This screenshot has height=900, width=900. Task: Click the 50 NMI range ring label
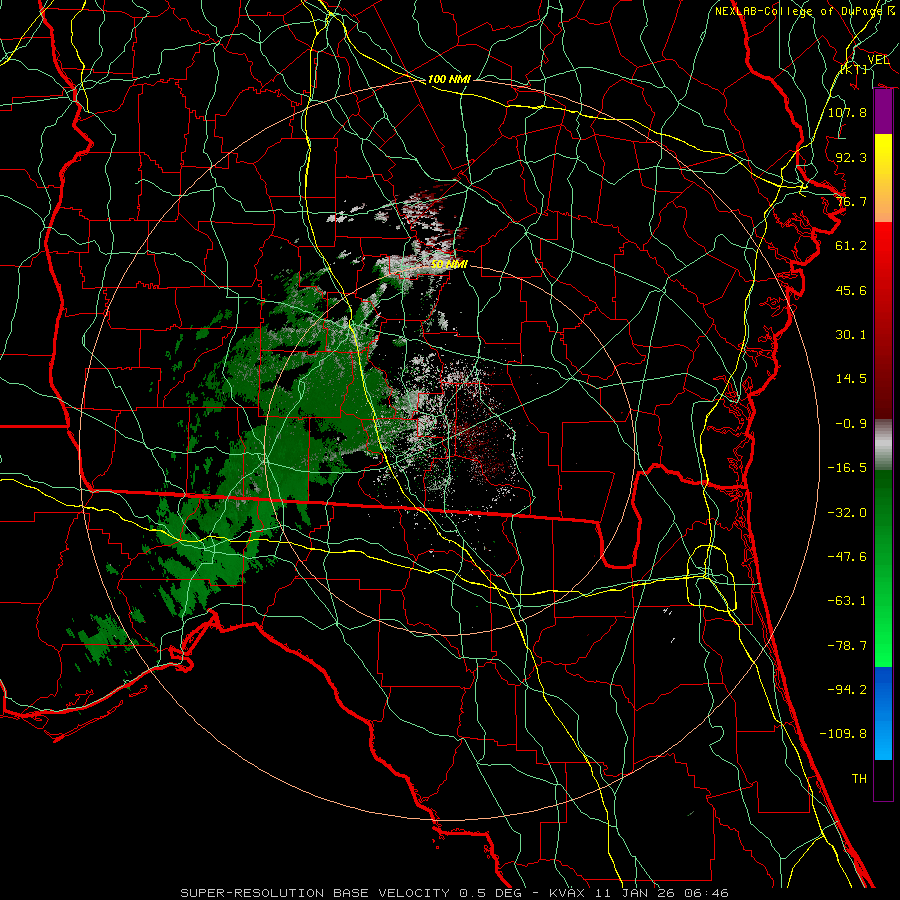(449, 264)
